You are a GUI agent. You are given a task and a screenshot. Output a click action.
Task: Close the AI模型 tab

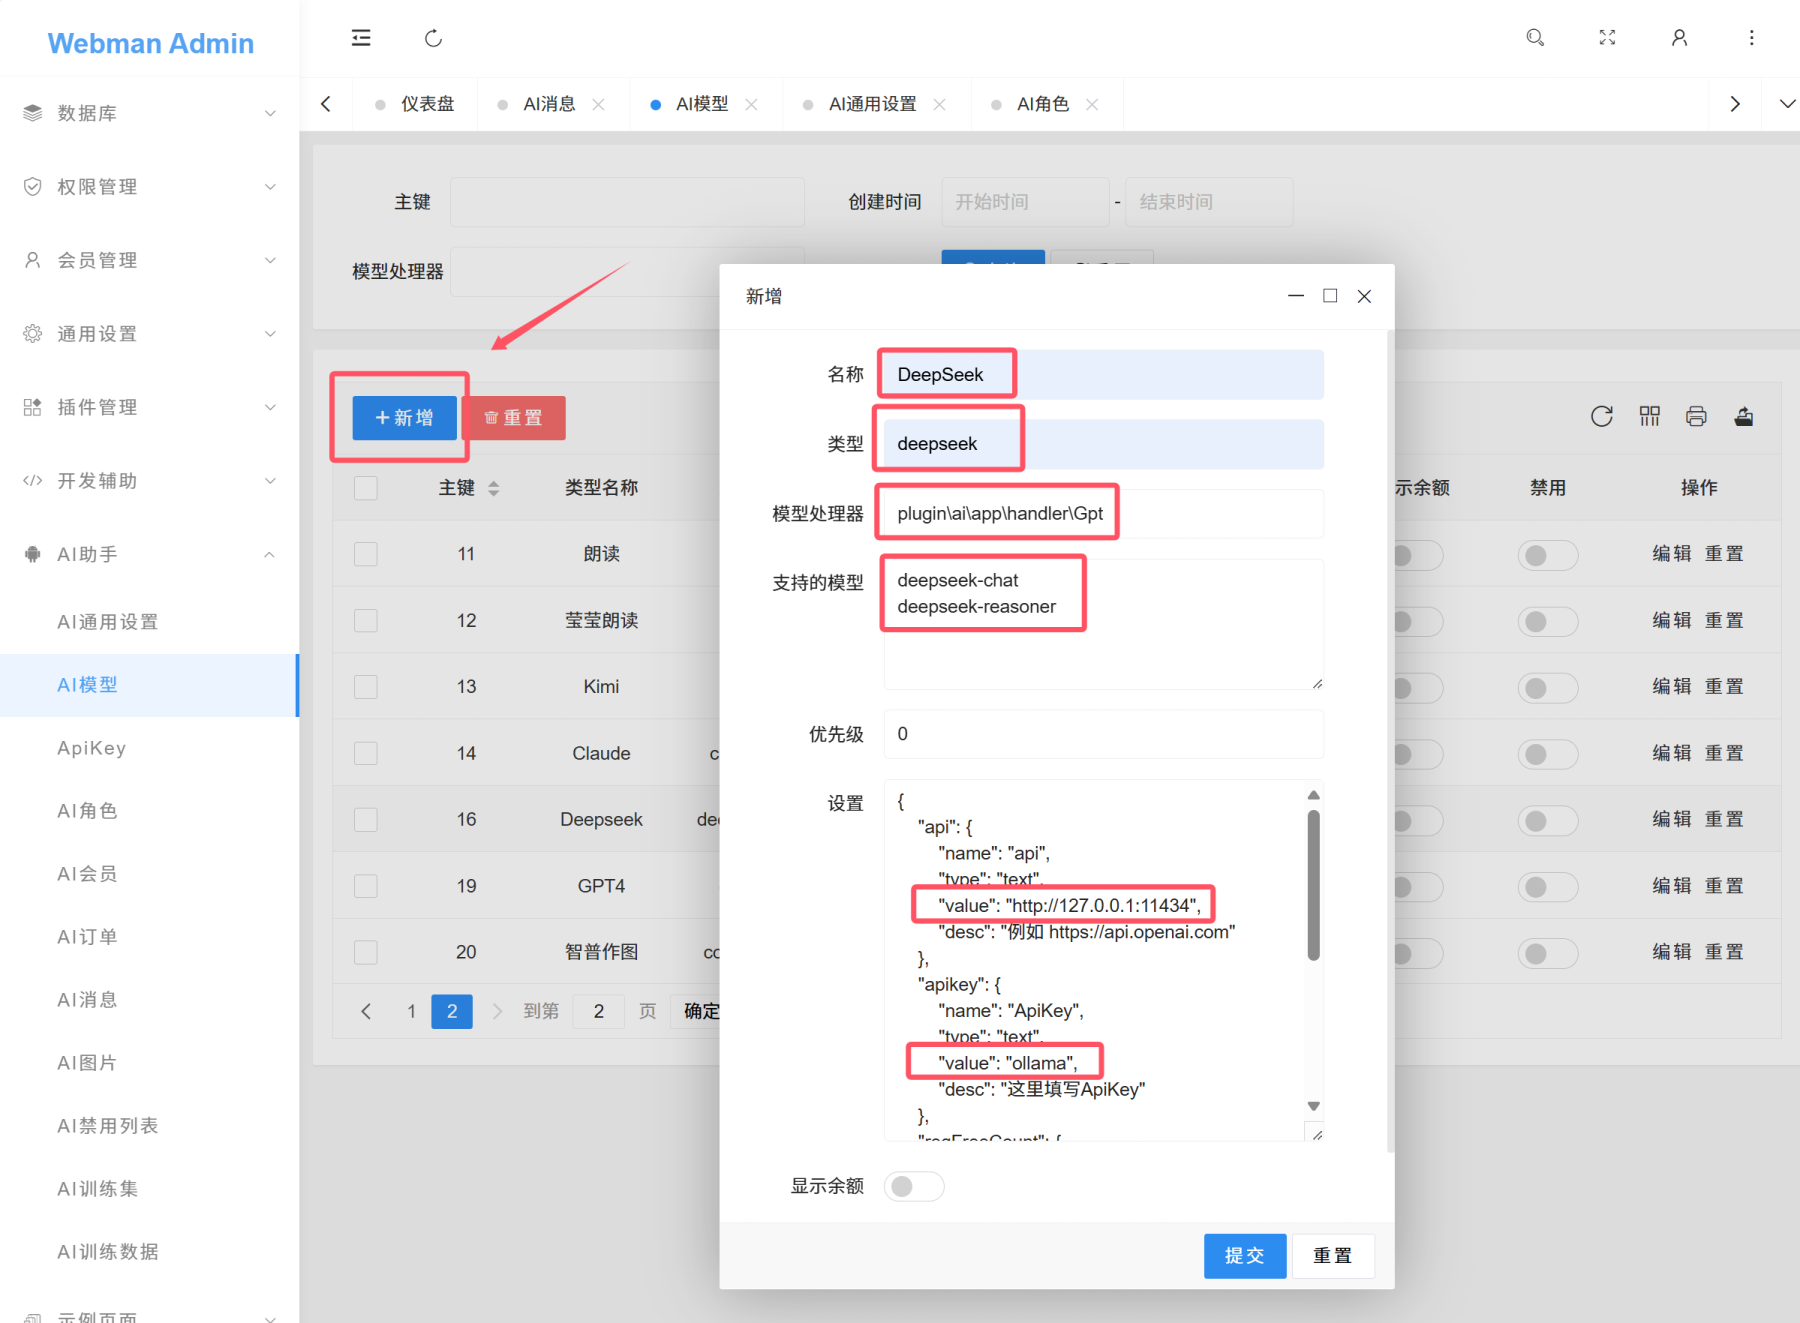tap(751, 104)
